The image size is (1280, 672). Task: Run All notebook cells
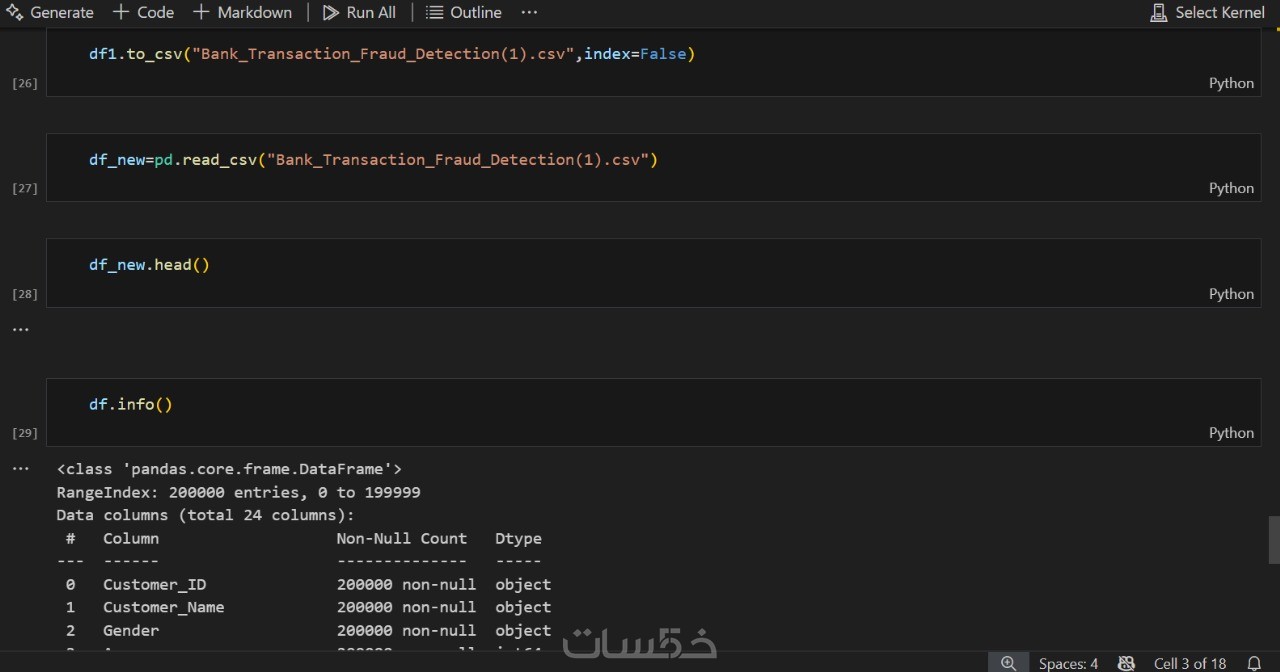(359, 12)
